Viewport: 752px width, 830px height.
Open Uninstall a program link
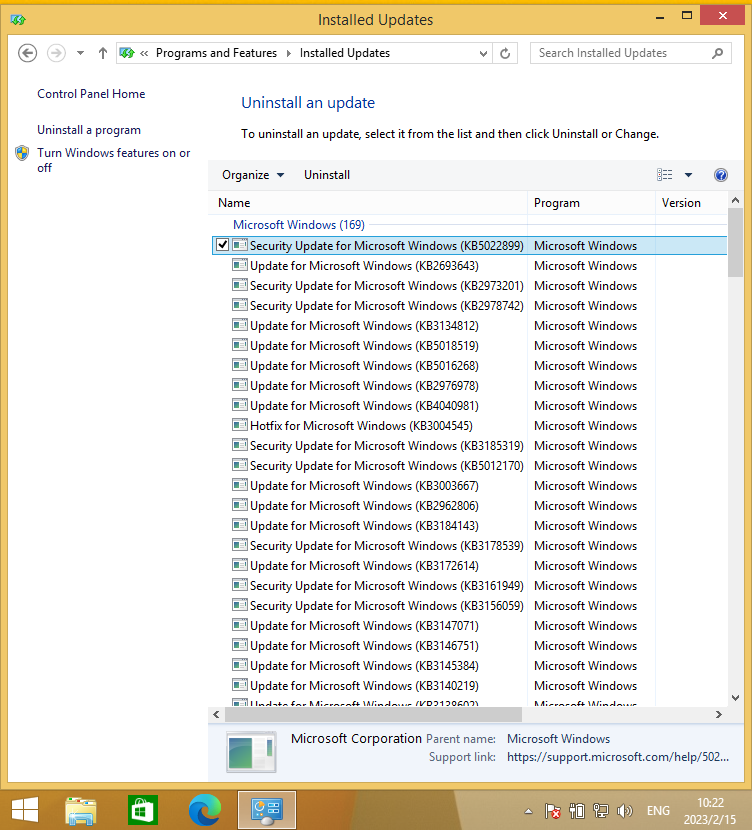click(x=89, y=130)
